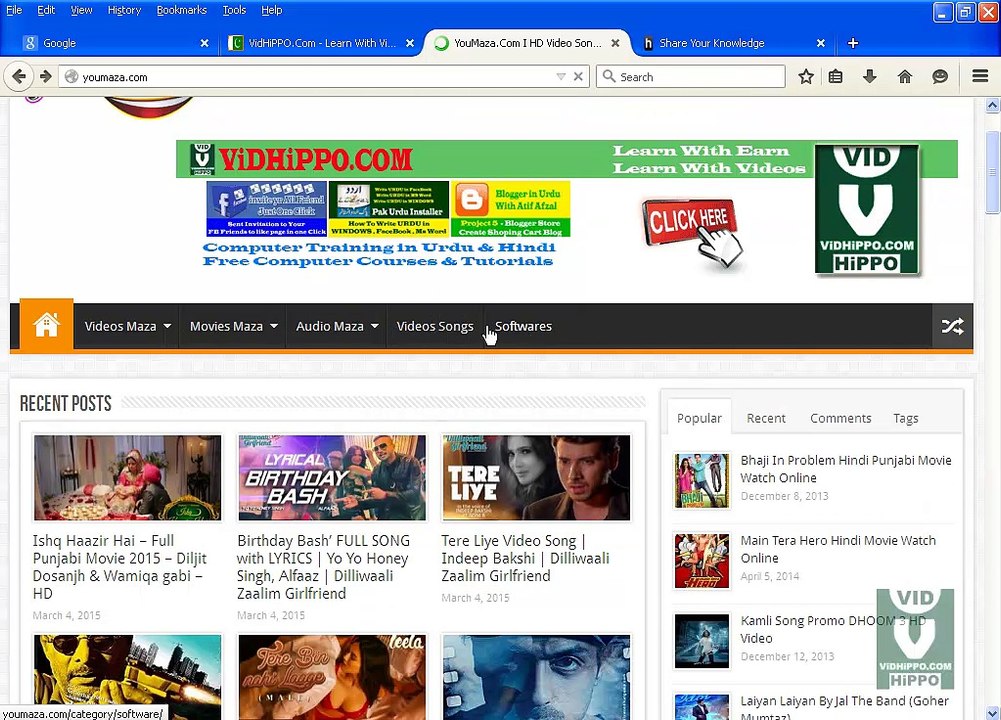Click the red CLICK HERE banner button
The width and height of the screenshot is (1001, 720).
pyautogui.click(x=690, y=221)
